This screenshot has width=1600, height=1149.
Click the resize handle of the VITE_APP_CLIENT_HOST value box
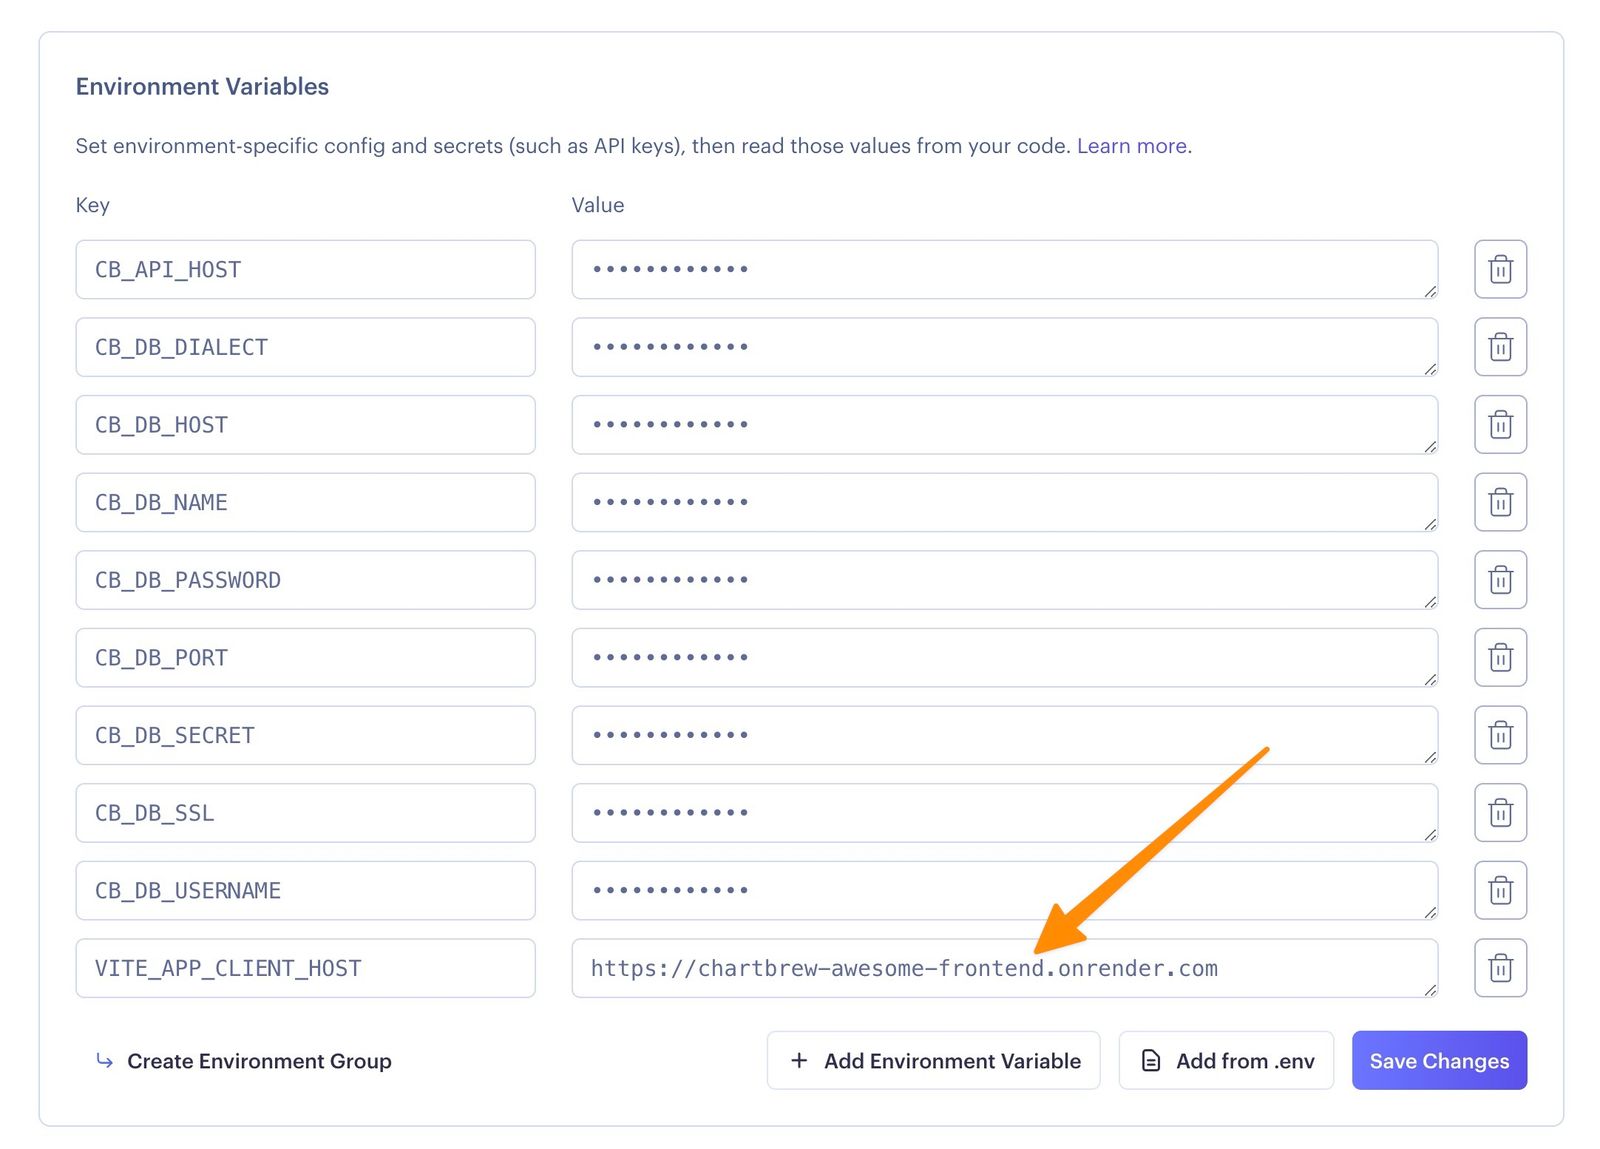(x=1430, y=991)
